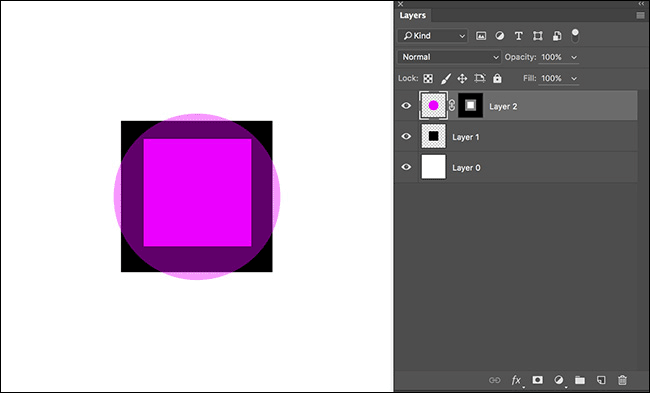Click the bright magenta square on canvas
Screen dimensions: 650x393
point(197,192)
